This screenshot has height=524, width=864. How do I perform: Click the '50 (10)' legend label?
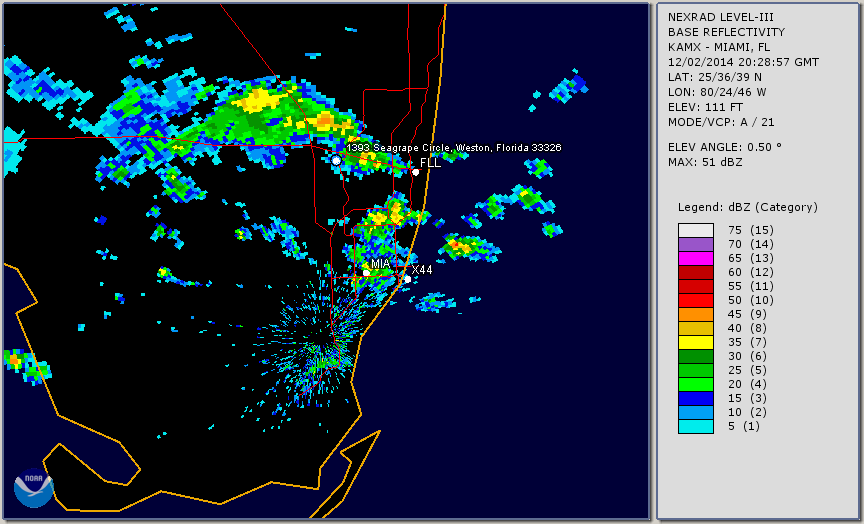[750, 300]
